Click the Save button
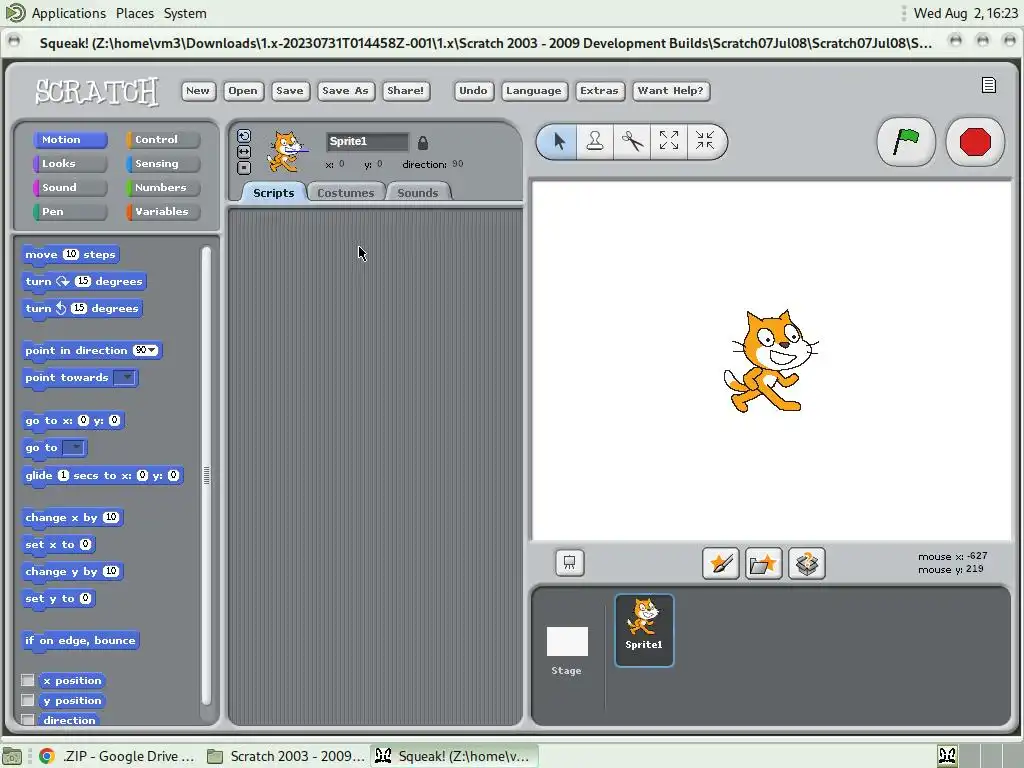 (x=290, y=91)
